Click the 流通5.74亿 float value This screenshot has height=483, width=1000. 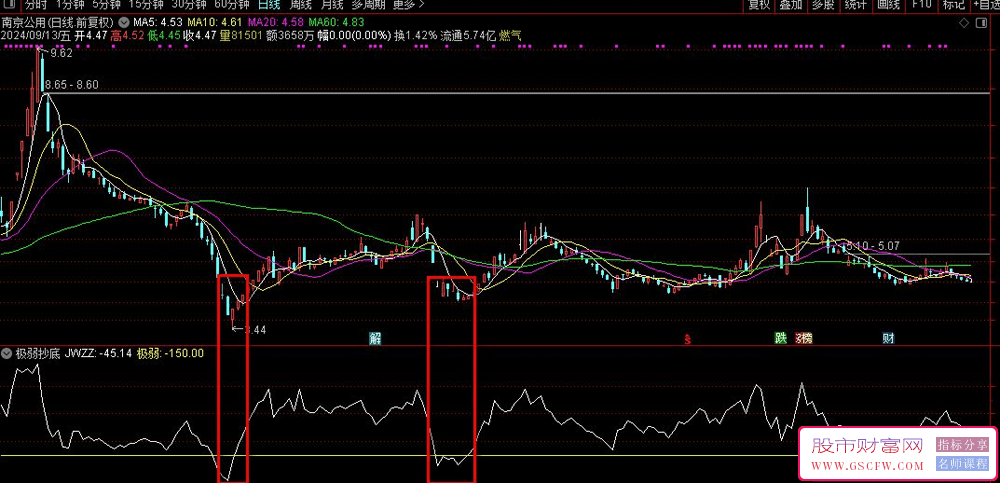[x=469, y=35]
